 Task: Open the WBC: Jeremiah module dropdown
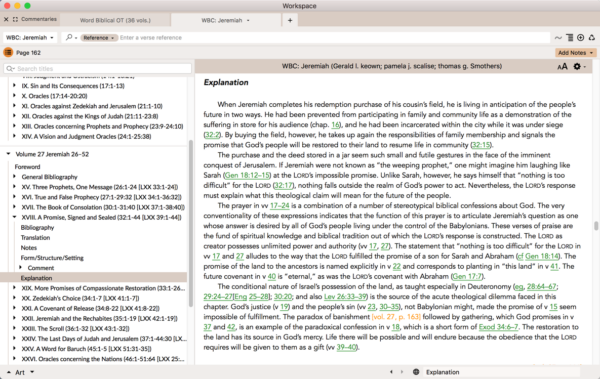pyautogui.click(x=29, y=38)
